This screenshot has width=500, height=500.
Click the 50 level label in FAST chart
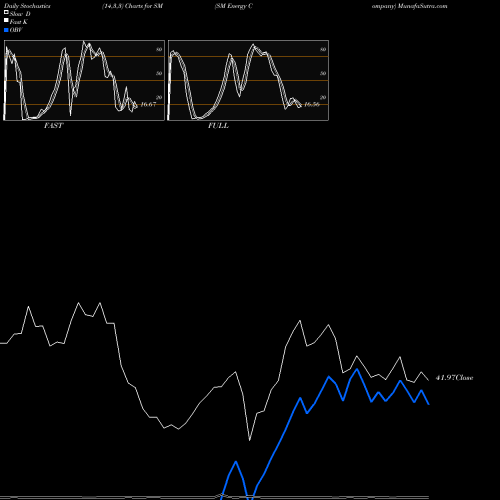coord(159,73)
